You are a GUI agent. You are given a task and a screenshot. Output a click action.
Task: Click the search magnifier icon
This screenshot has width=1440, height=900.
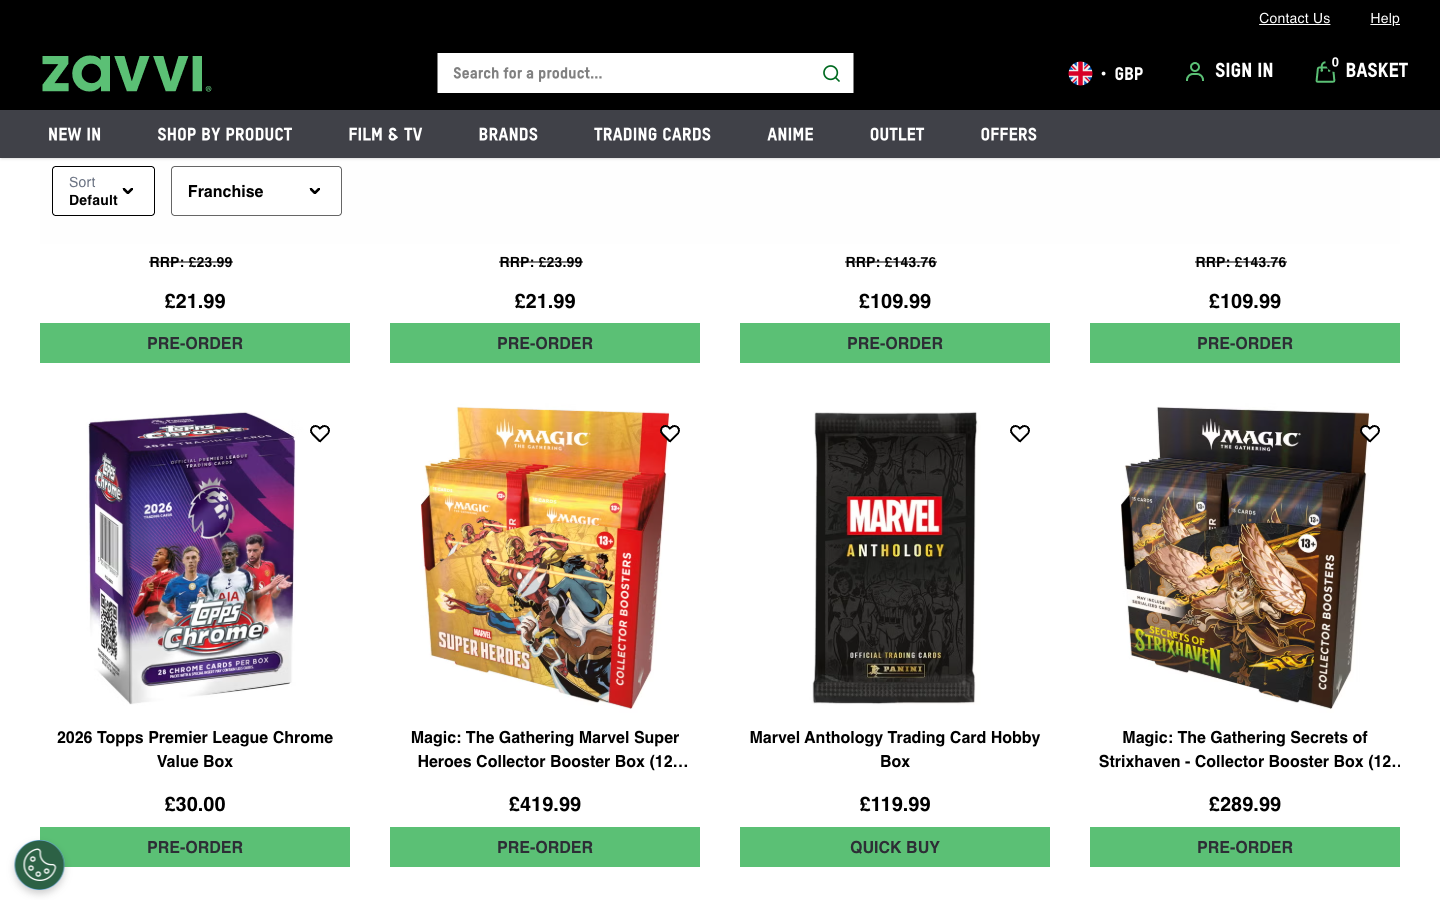pos(831,72)
